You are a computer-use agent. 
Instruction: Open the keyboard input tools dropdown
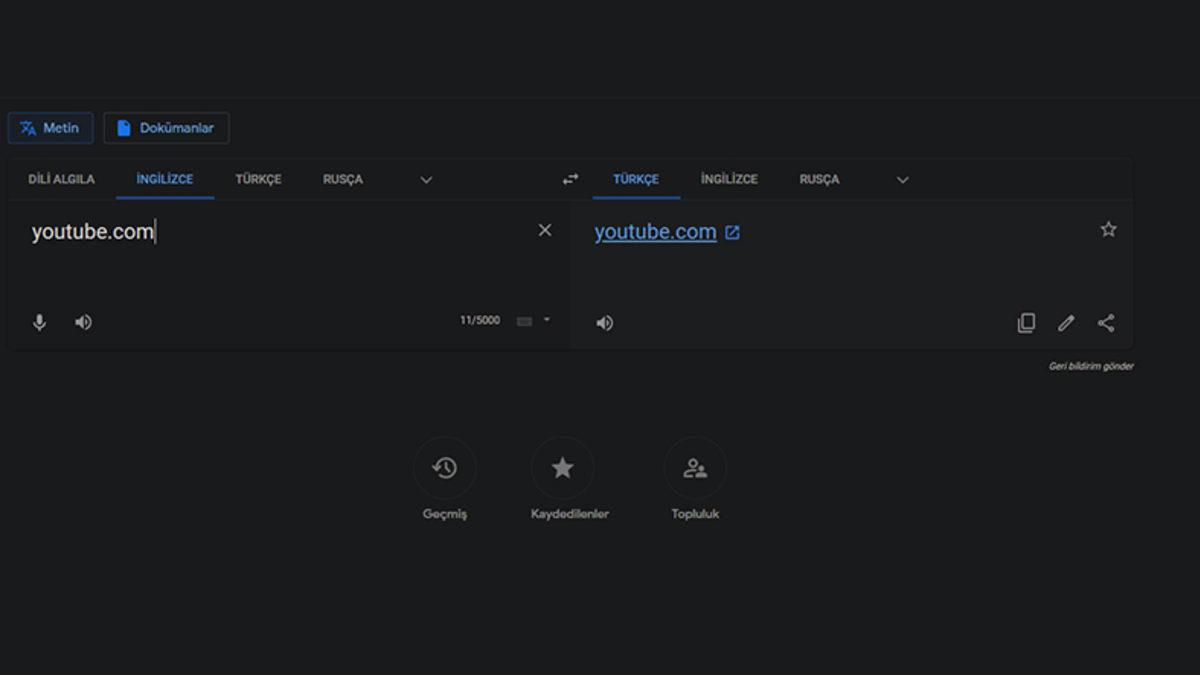point(547,320)
